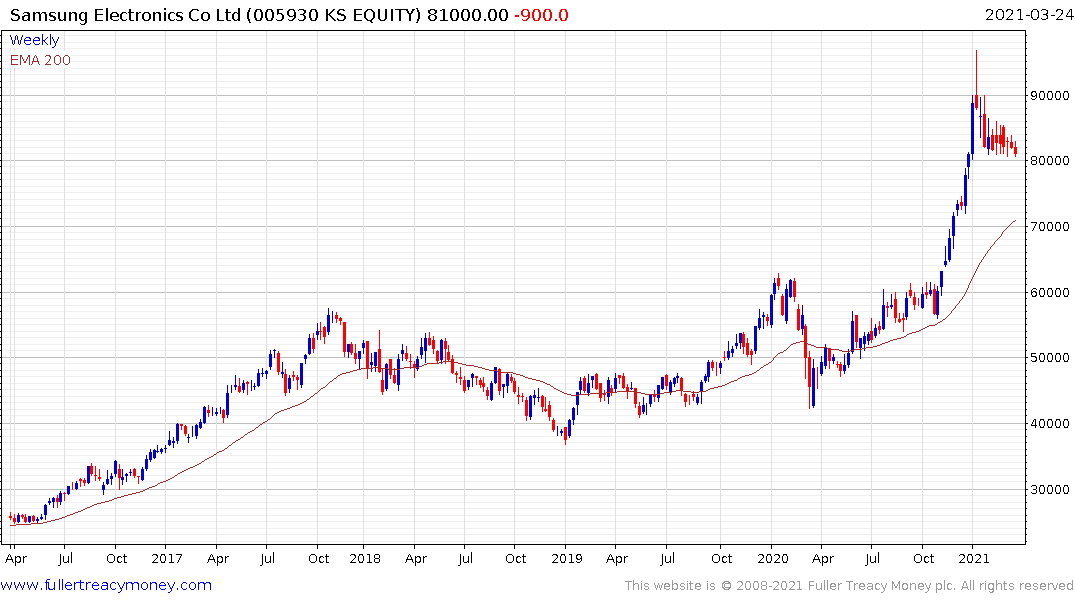Click the 2019 year label on time axis
Viewport: 1075px width, 600px height.
[x=566, y=558]
